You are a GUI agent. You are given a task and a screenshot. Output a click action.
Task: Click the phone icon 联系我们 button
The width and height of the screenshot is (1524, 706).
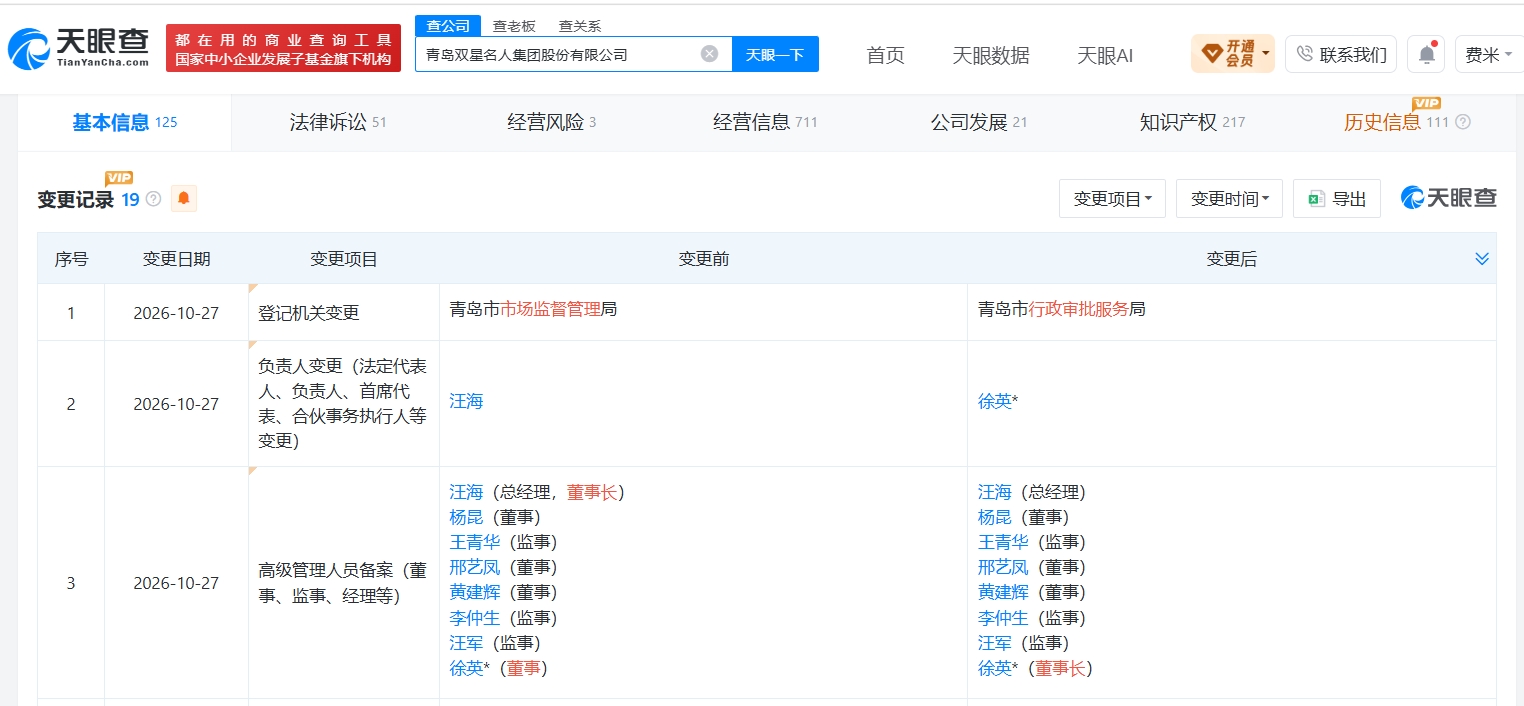[1341, 54]
